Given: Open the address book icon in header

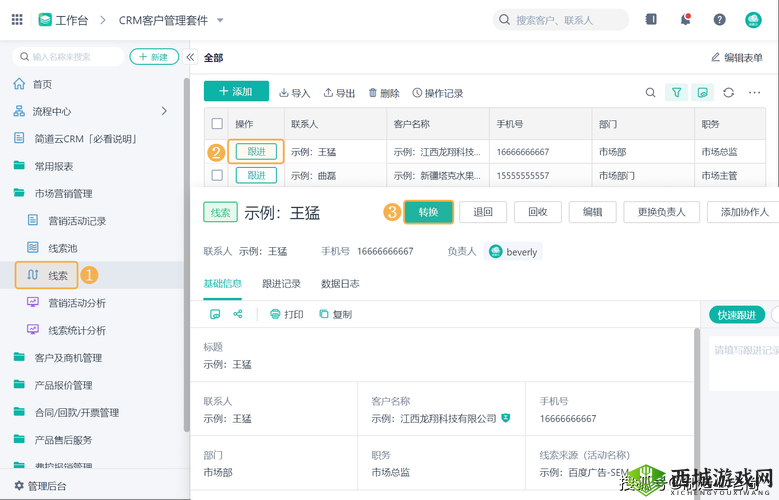Looking at the screenshot, I should (x=651, y=19).
